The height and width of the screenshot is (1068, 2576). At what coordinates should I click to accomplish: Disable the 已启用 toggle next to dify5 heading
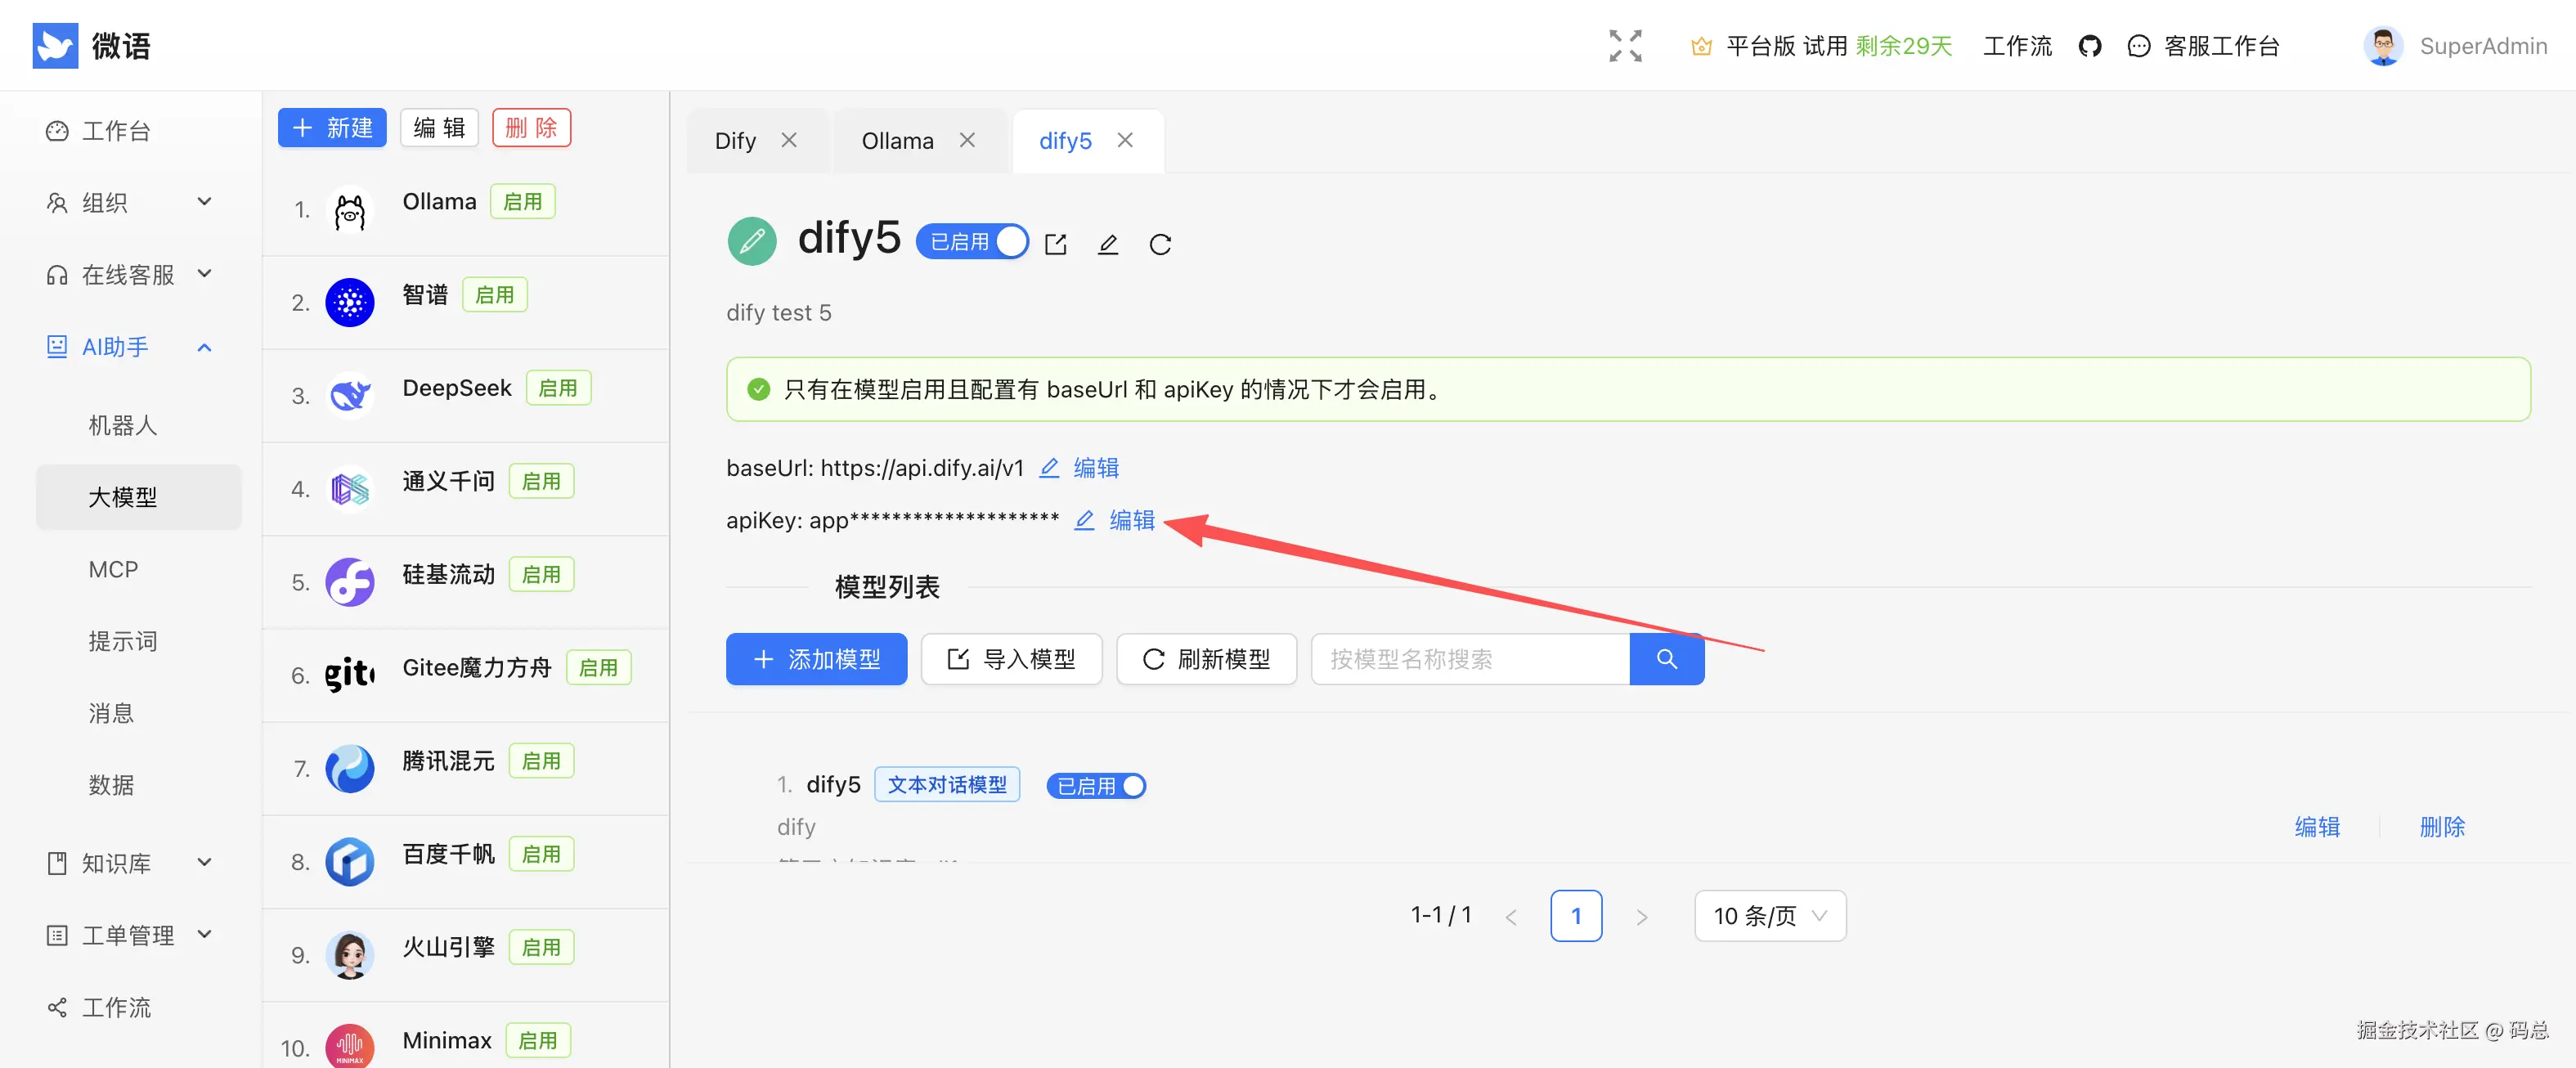(x=1010, y=241)
